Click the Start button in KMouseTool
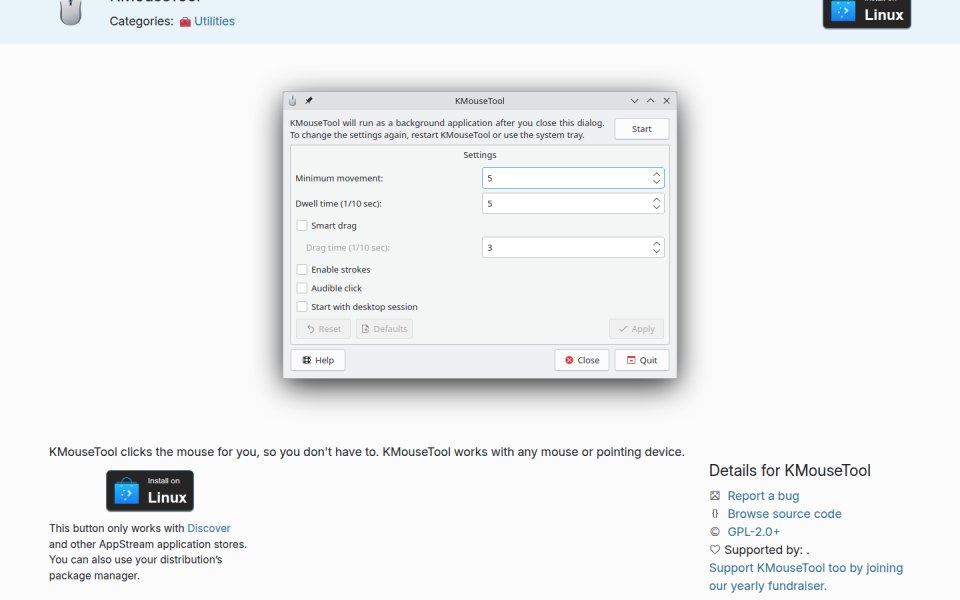Image resolution: width=960 pixels, height=600 pixels. pyautogui.click(x=642, y=129)
